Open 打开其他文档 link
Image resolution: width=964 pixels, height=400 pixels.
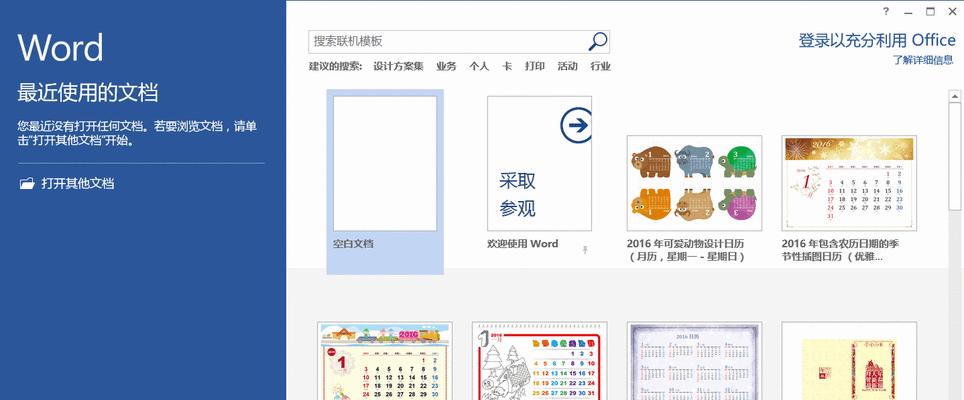click(x=77, y=183)
